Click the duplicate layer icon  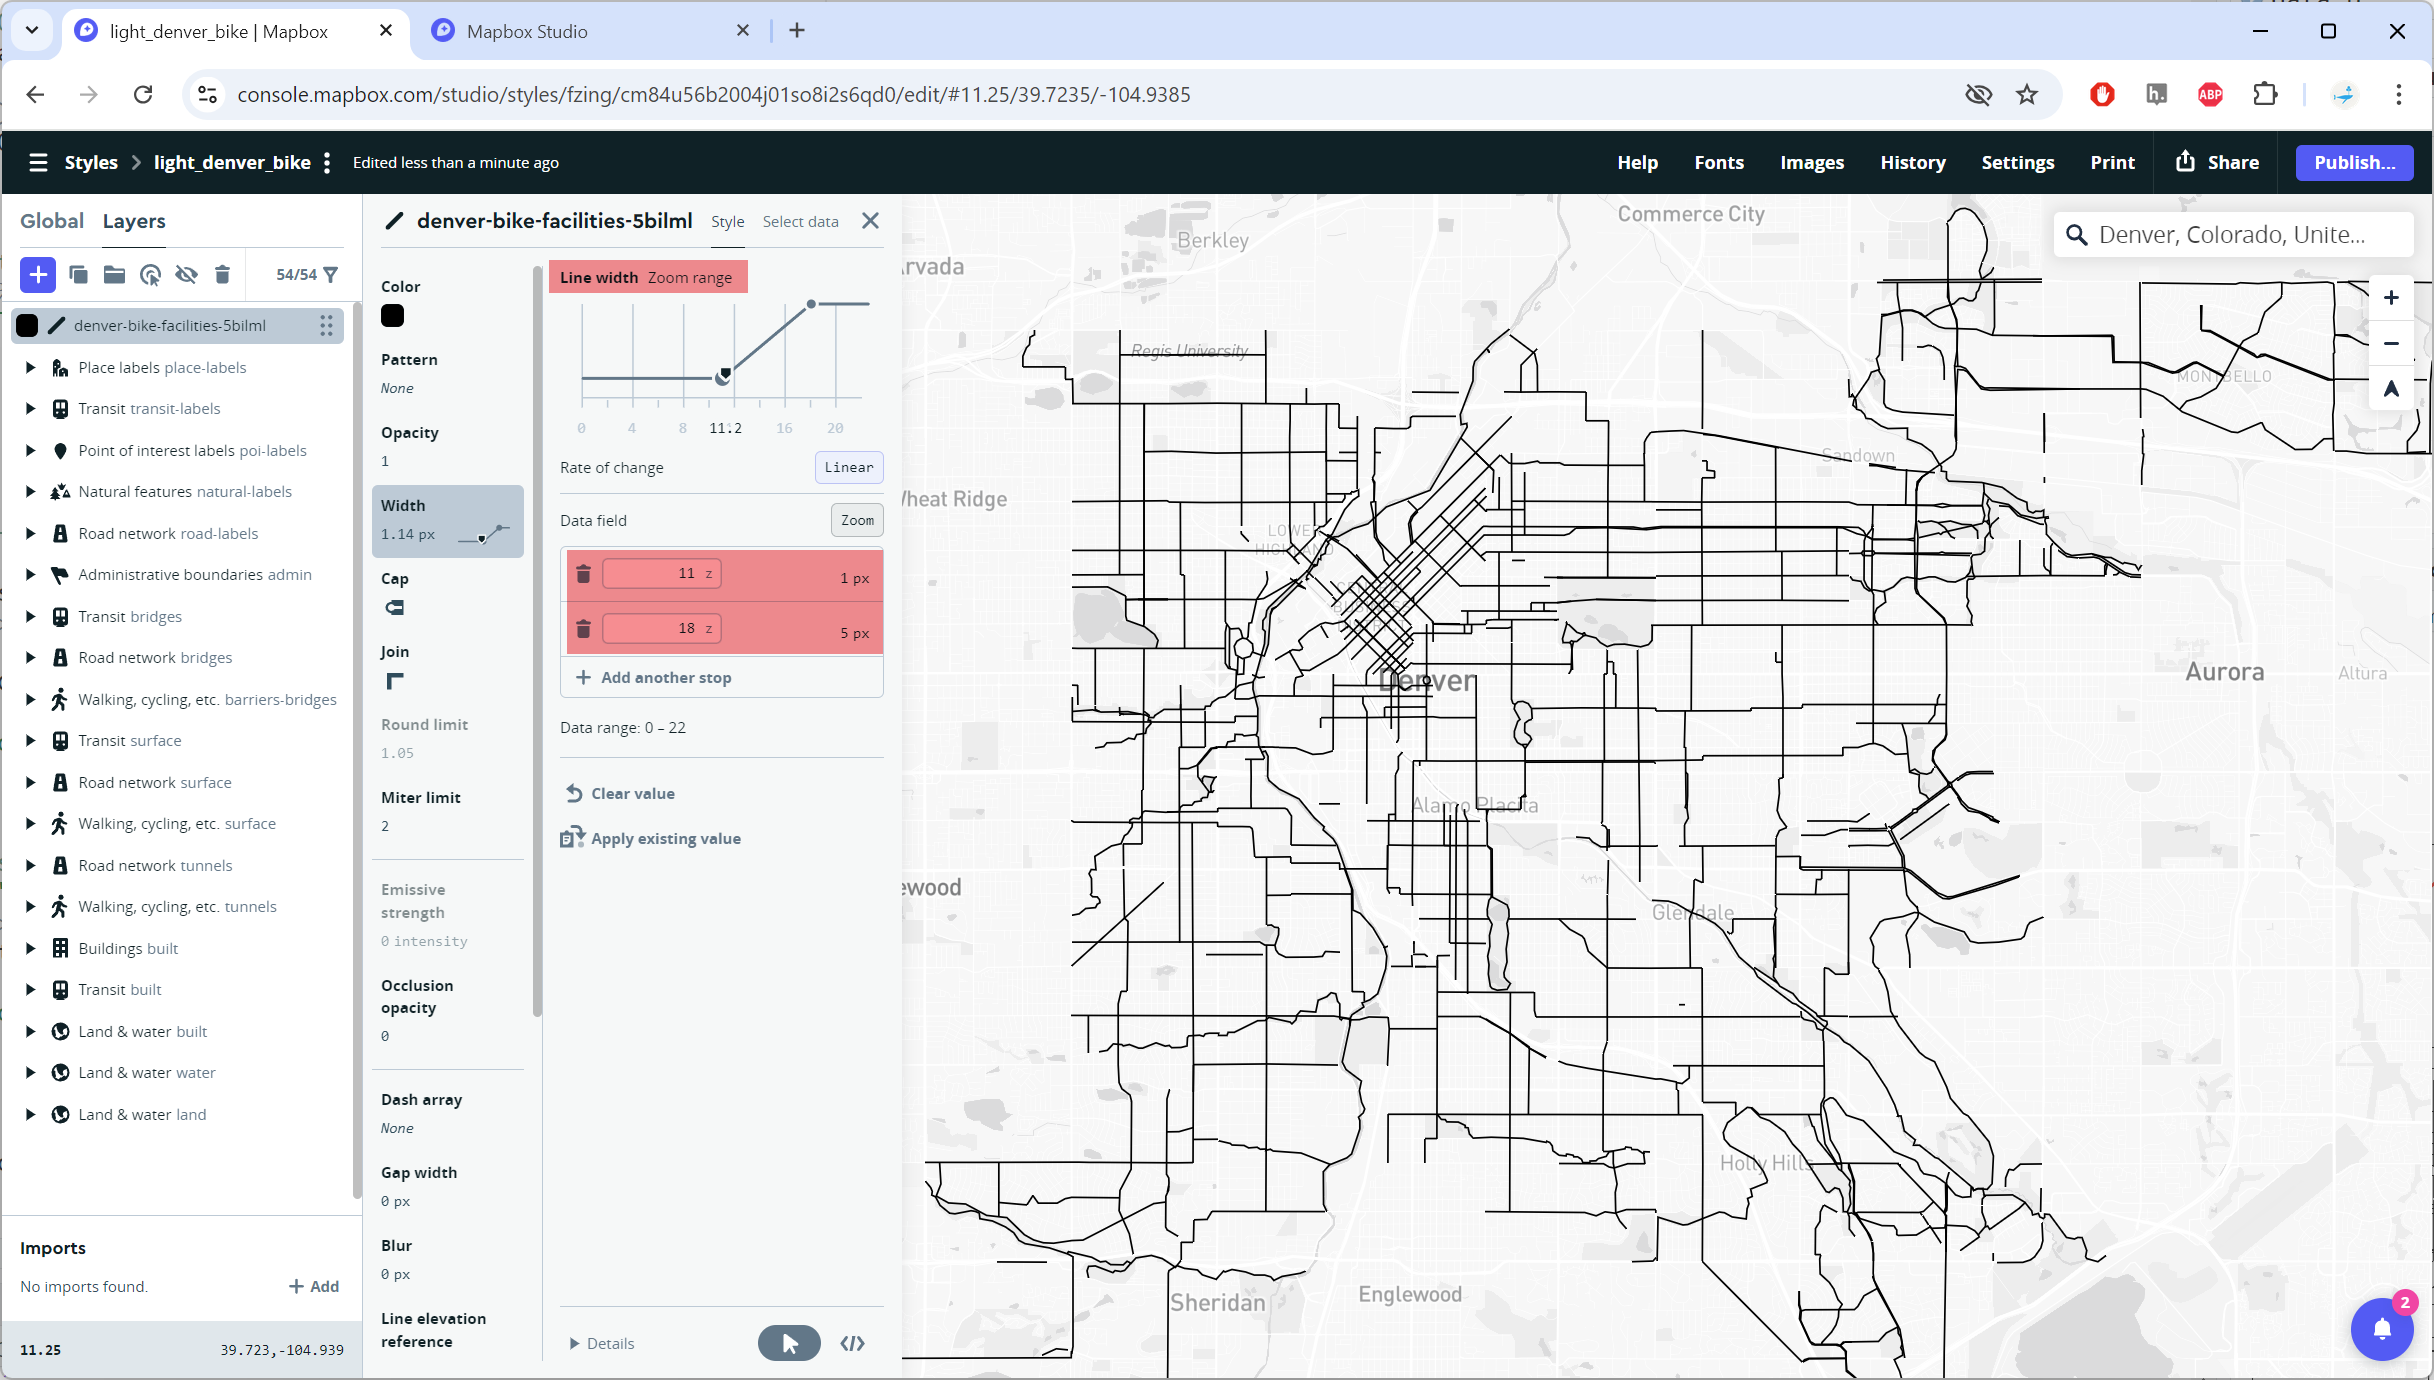tap(78, 274)
